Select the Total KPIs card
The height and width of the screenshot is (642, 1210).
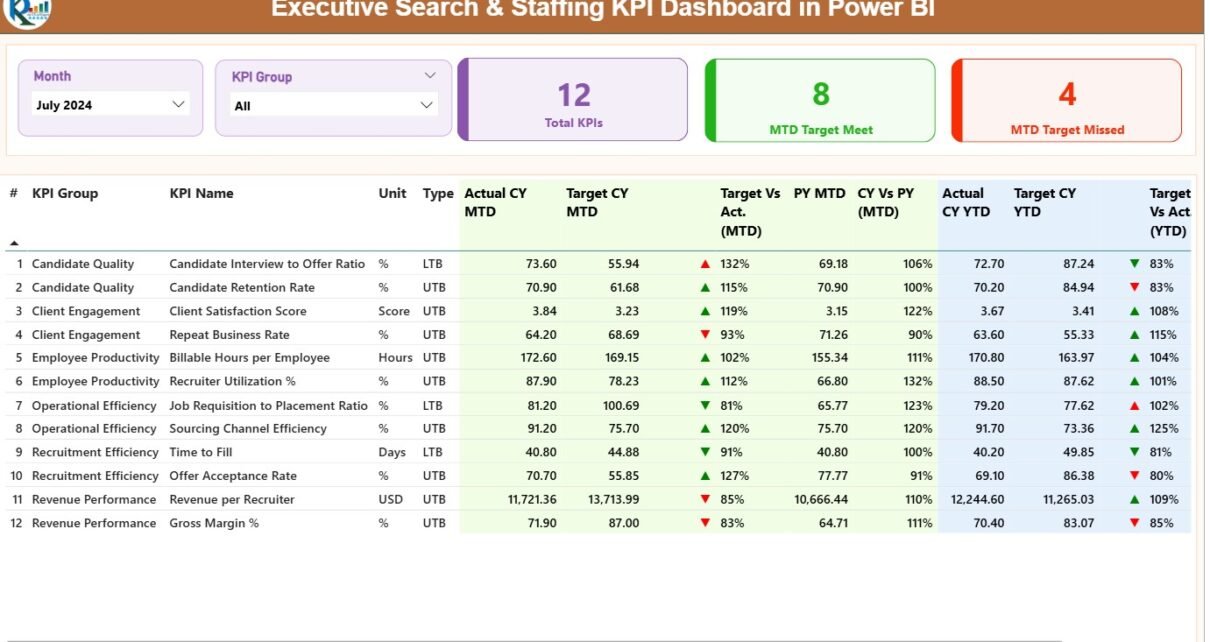[x=574, y=100]
